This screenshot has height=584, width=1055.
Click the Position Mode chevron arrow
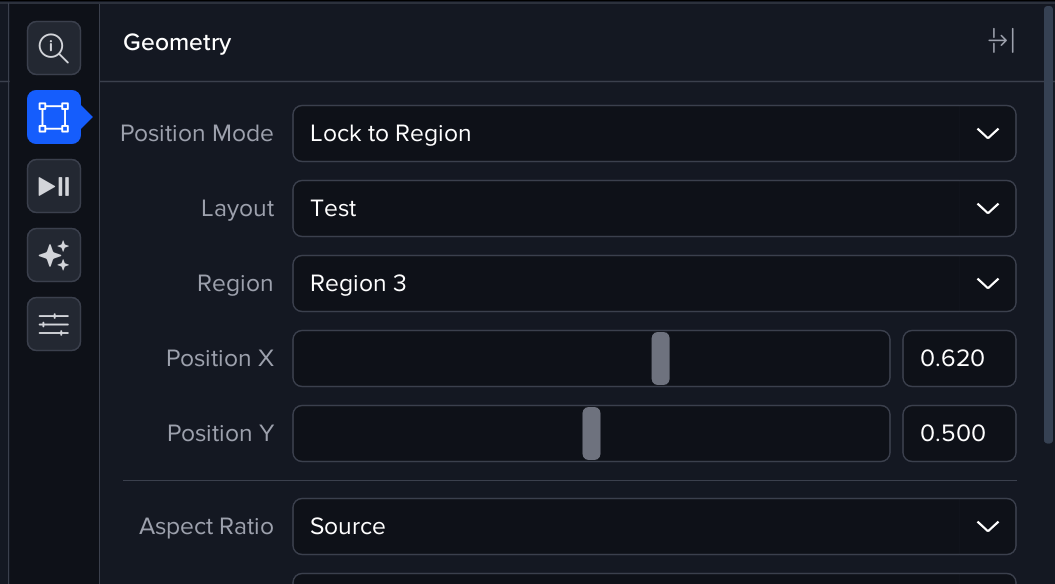[x=987, y=134]
